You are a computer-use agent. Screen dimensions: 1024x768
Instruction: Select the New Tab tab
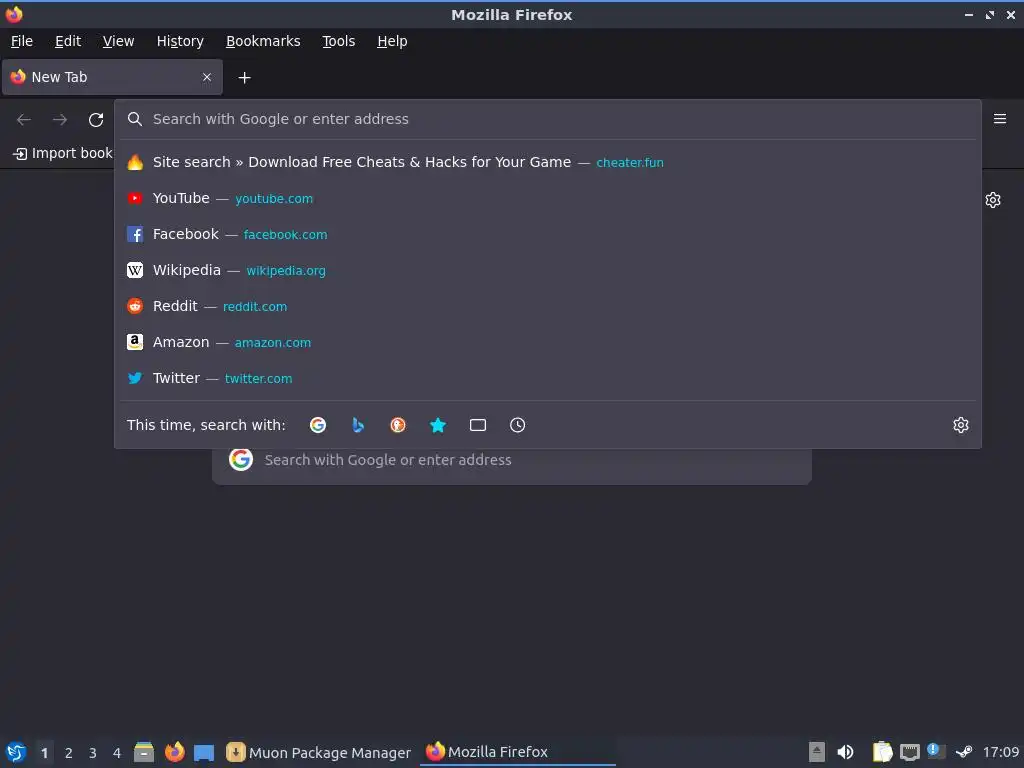[112, 77]
